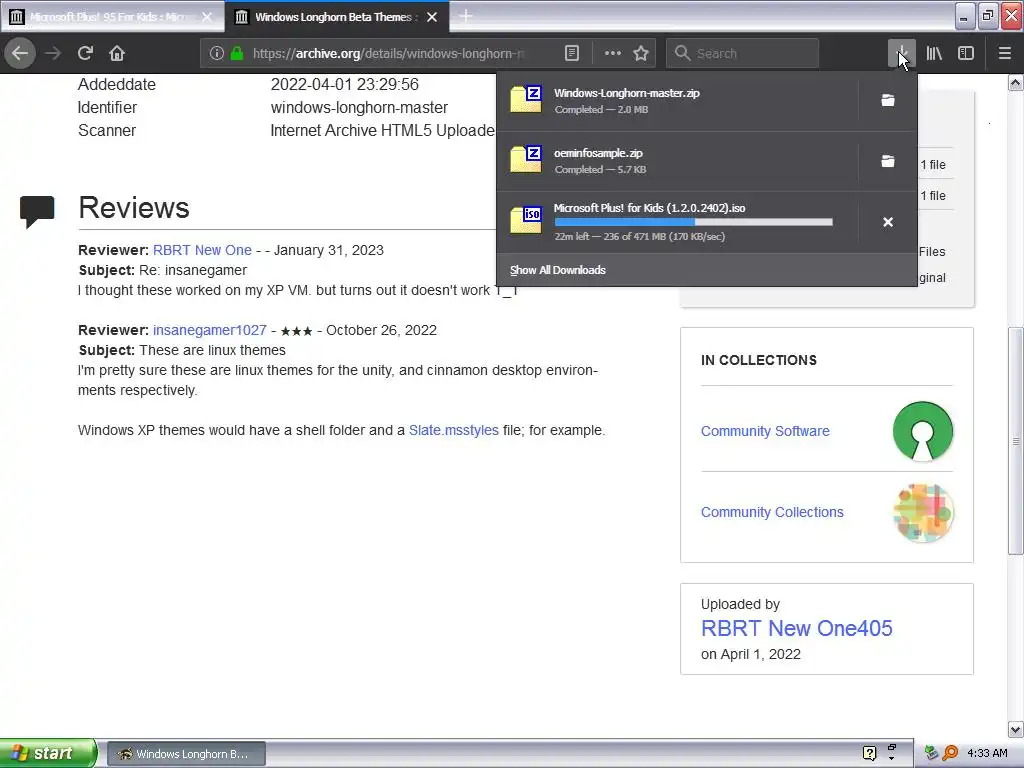The height and width of the screenshot is (768, 1024).
Task: Follow the Slate.msstyles link
Action: [453, 430]
